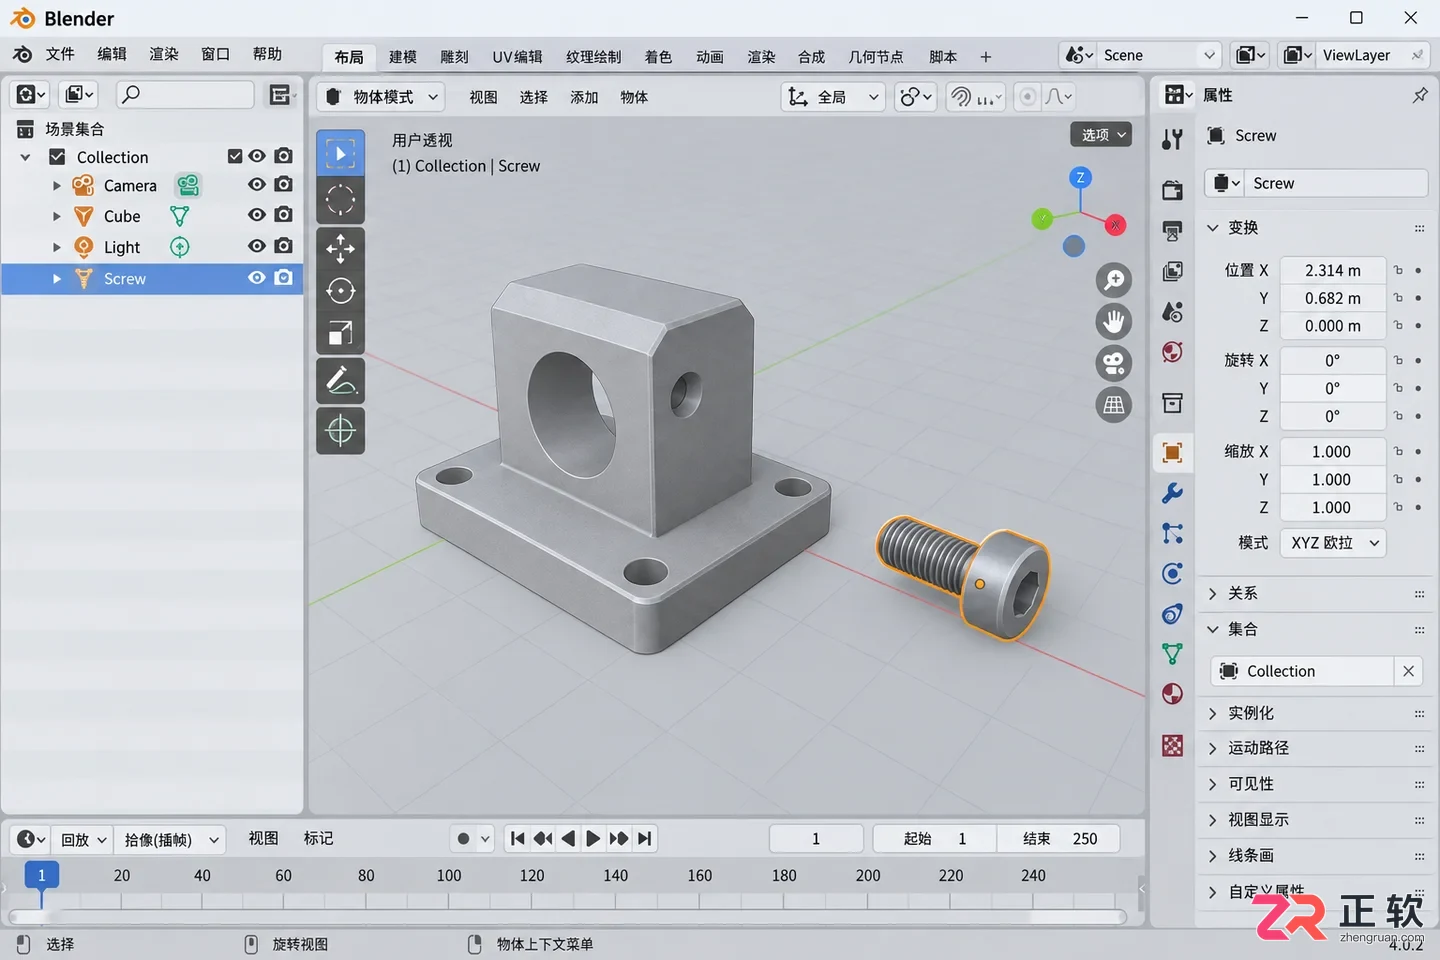Open the 物体模式 mode dropdown

pyautogui.click(x=381, y=97)
